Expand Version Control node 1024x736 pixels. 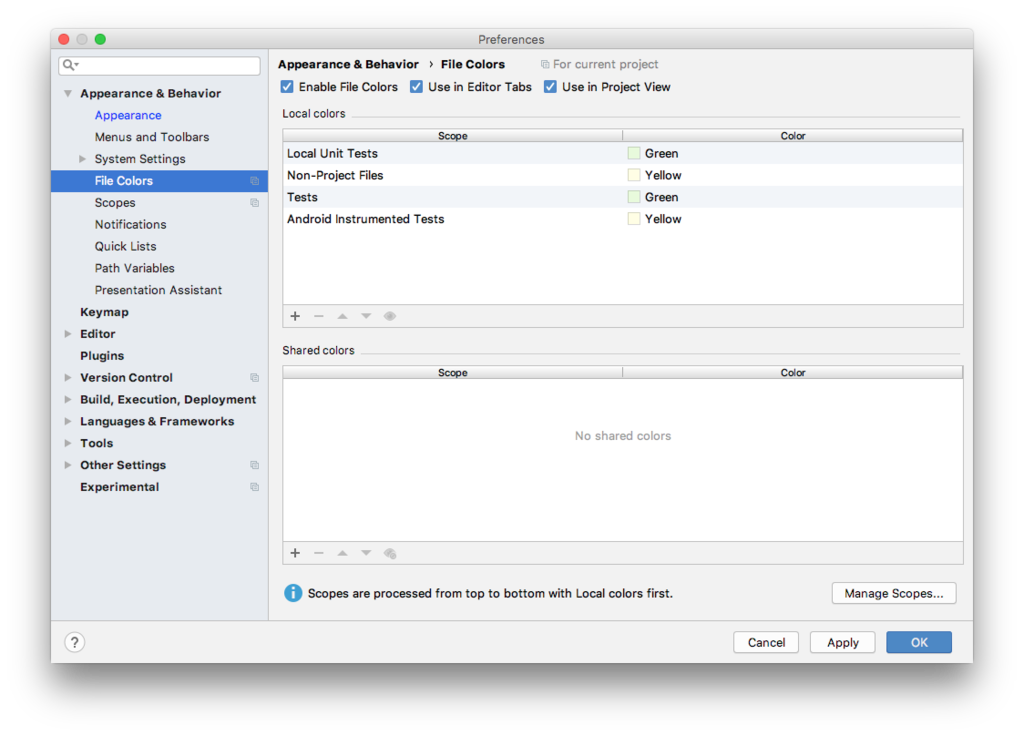(68, 377)
